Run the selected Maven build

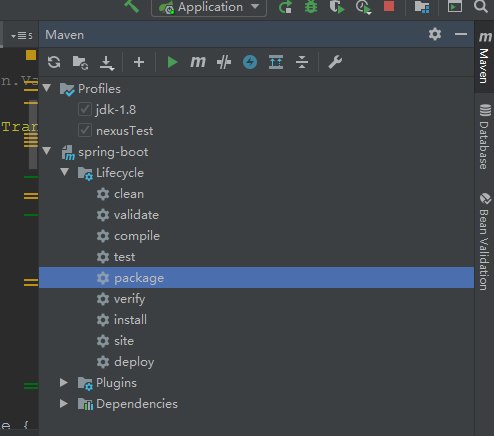172,62
